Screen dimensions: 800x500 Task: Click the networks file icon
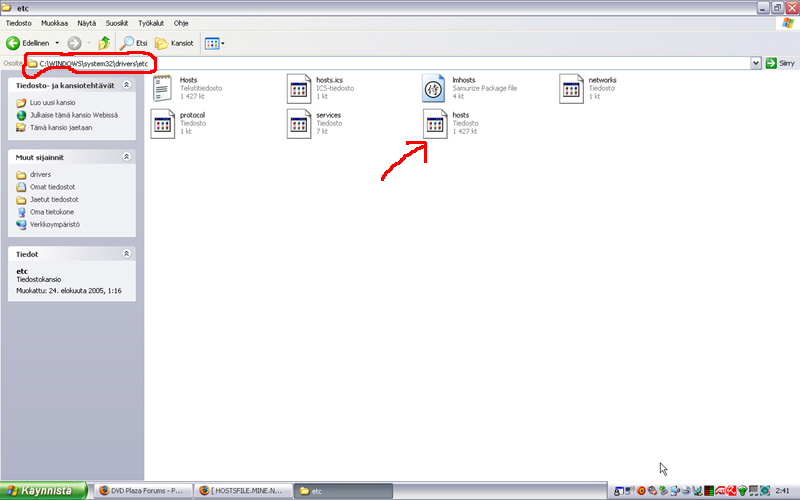tap(571, 88)
